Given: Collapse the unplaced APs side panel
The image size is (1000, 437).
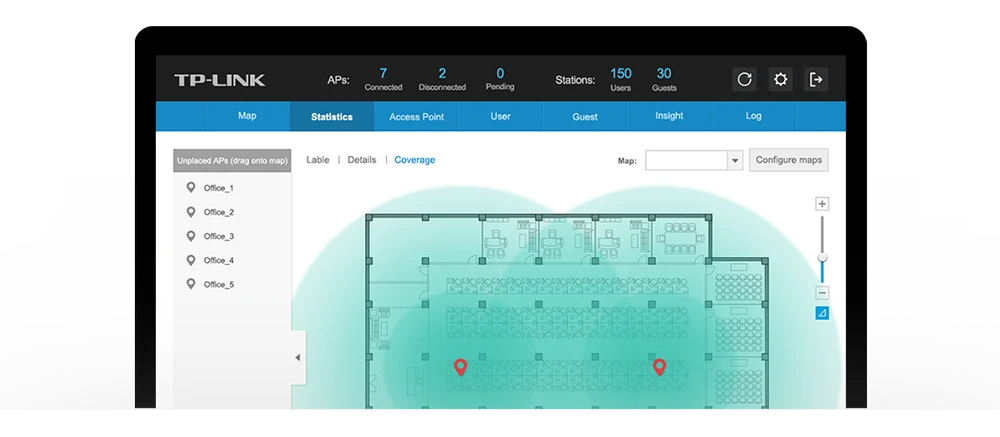Looking at the screenshot, I should pyautogui.click(x=298, y=357).
